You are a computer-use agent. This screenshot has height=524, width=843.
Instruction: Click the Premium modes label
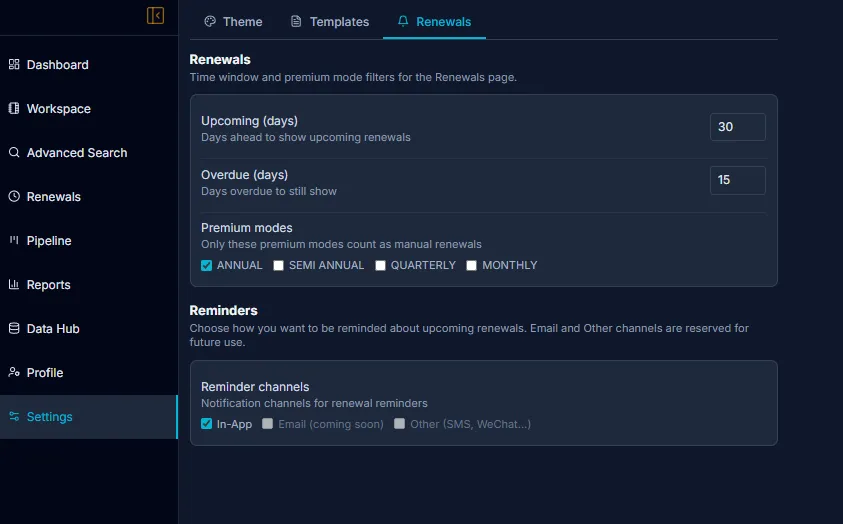(247, 228)
